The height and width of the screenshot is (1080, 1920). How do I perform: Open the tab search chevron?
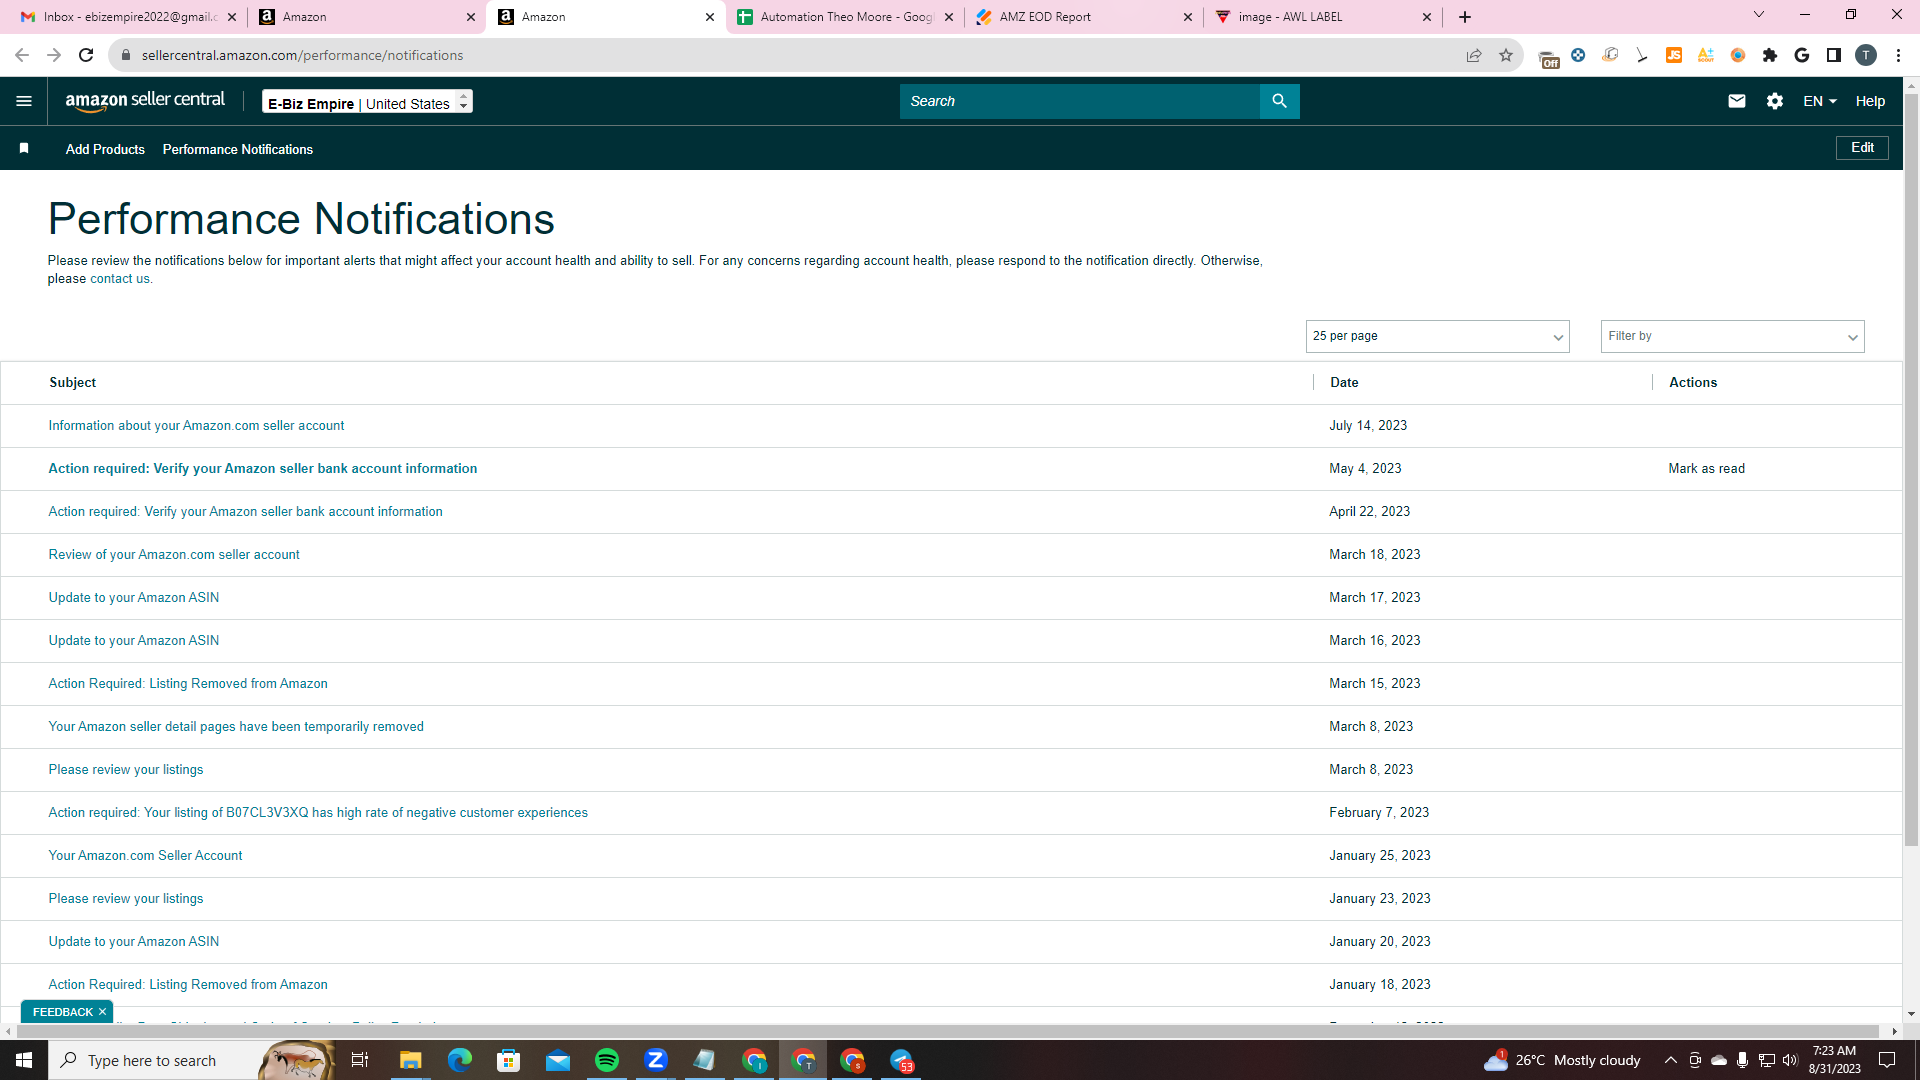pyautogui.click(x=1759, y=15)
